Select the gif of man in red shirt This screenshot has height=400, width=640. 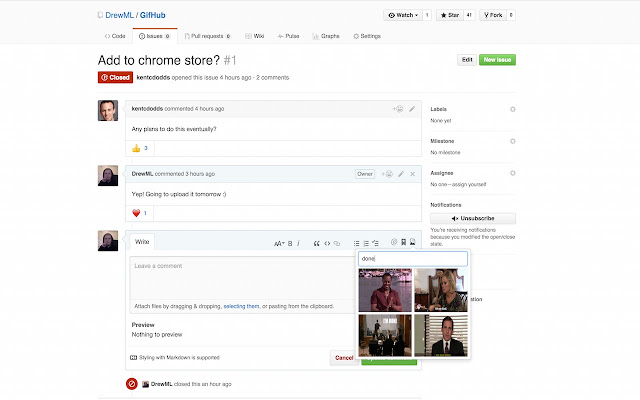385,290
